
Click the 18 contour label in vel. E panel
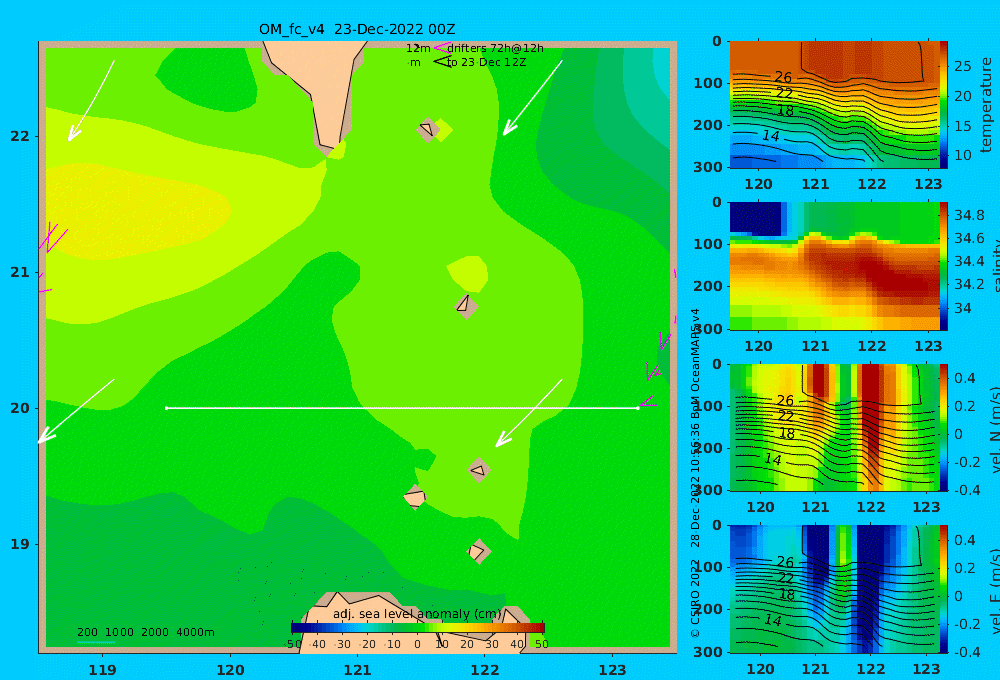787,595
